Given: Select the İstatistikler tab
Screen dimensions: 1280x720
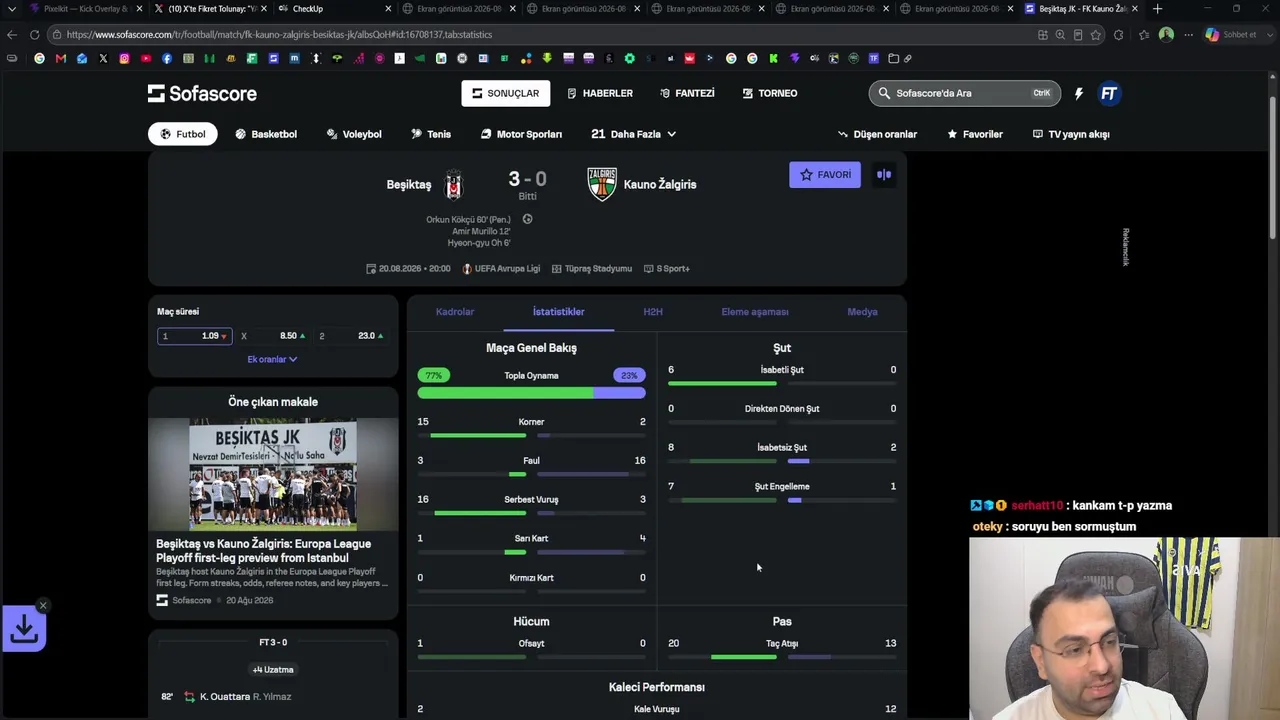Looking at the screenshot, I should tap(558, 312).
